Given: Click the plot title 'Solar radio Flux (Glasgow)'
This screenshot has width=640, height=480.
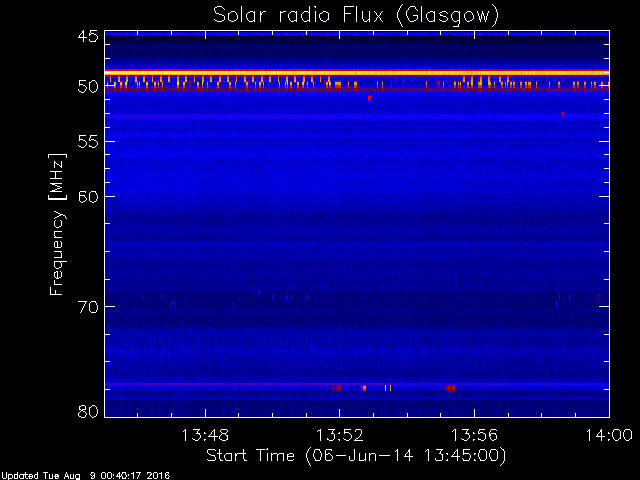Looking at the screenshot, I should [x=356, y=16].
